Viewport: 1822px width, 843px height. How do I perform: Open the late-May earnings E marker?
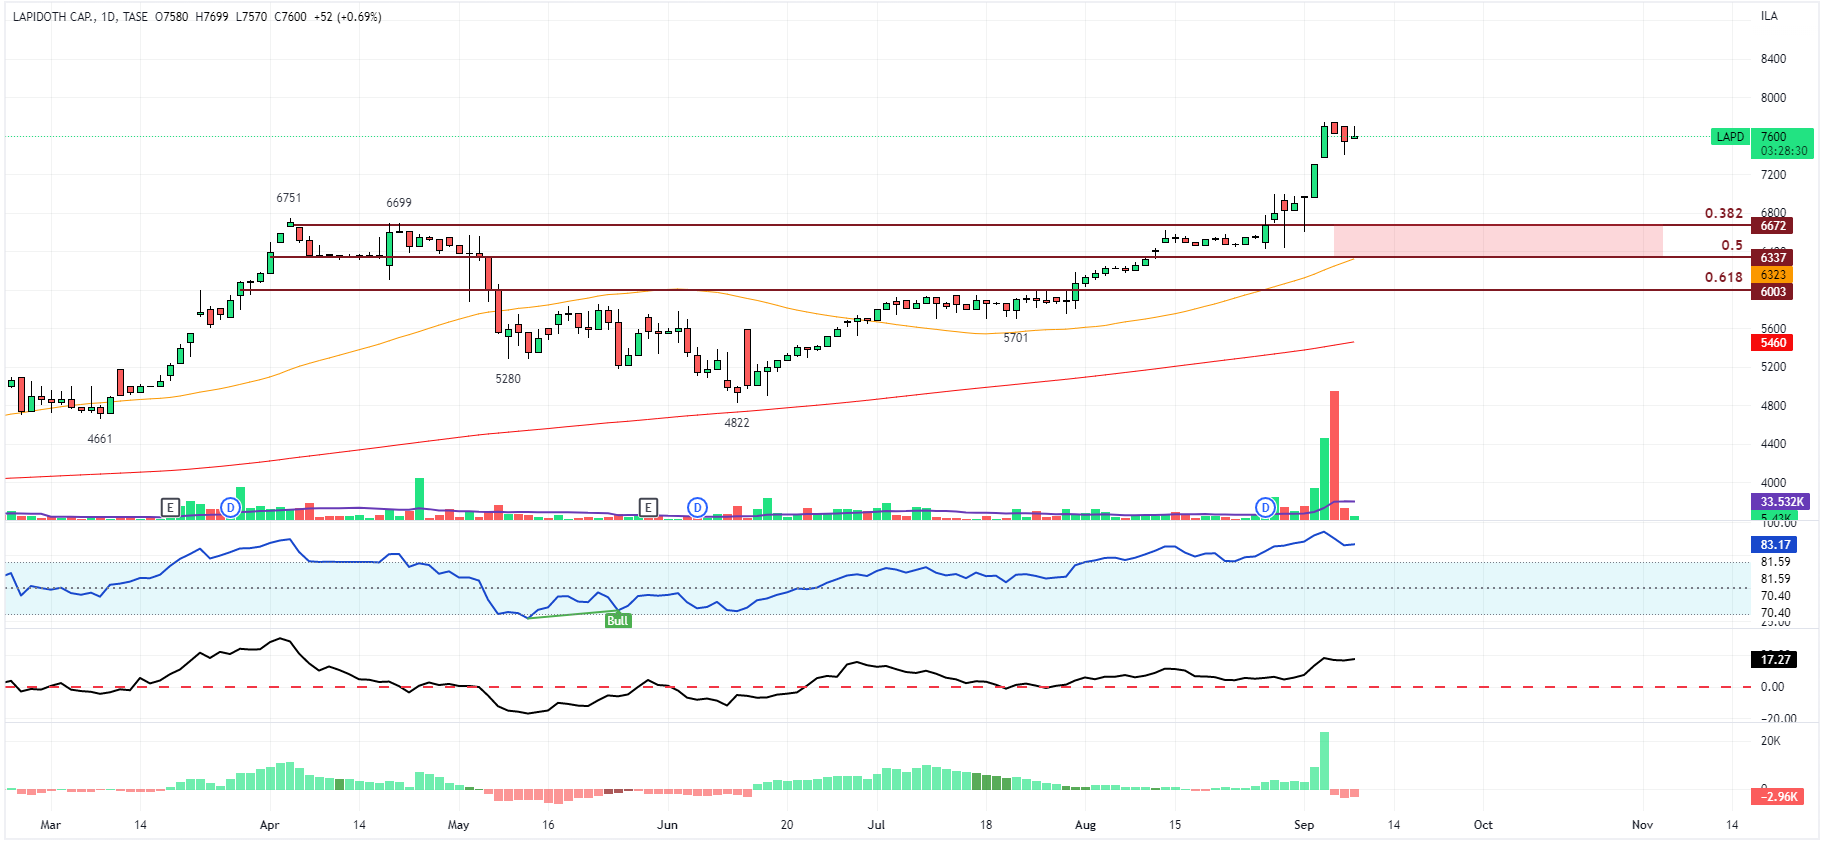(x=648, y=508)
